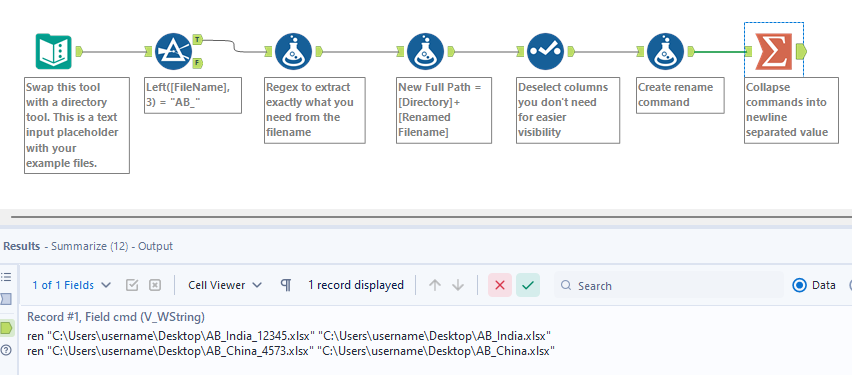Click the ren AB_China_4573.xlsx command line

pyautogui.click(x=291, y=351)
